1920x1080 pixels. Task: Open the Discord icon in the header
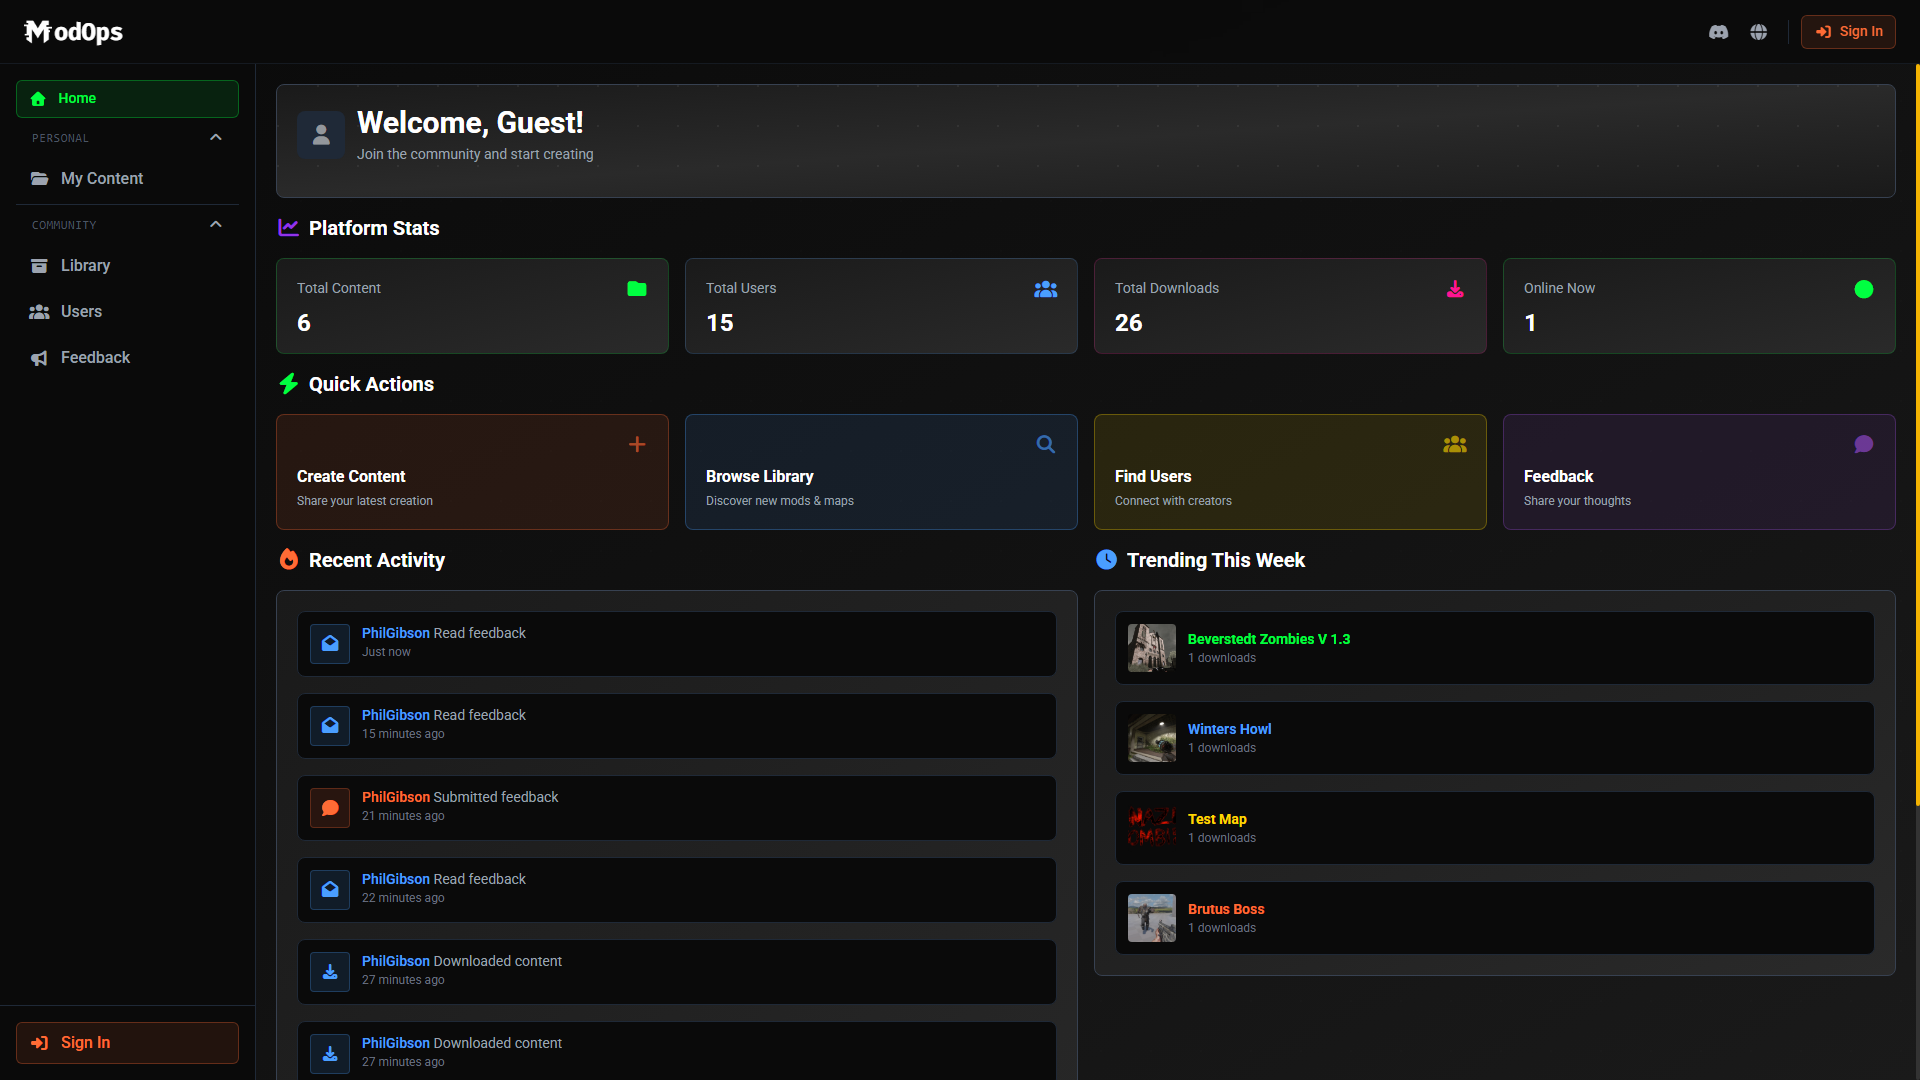click(1719, 31)
